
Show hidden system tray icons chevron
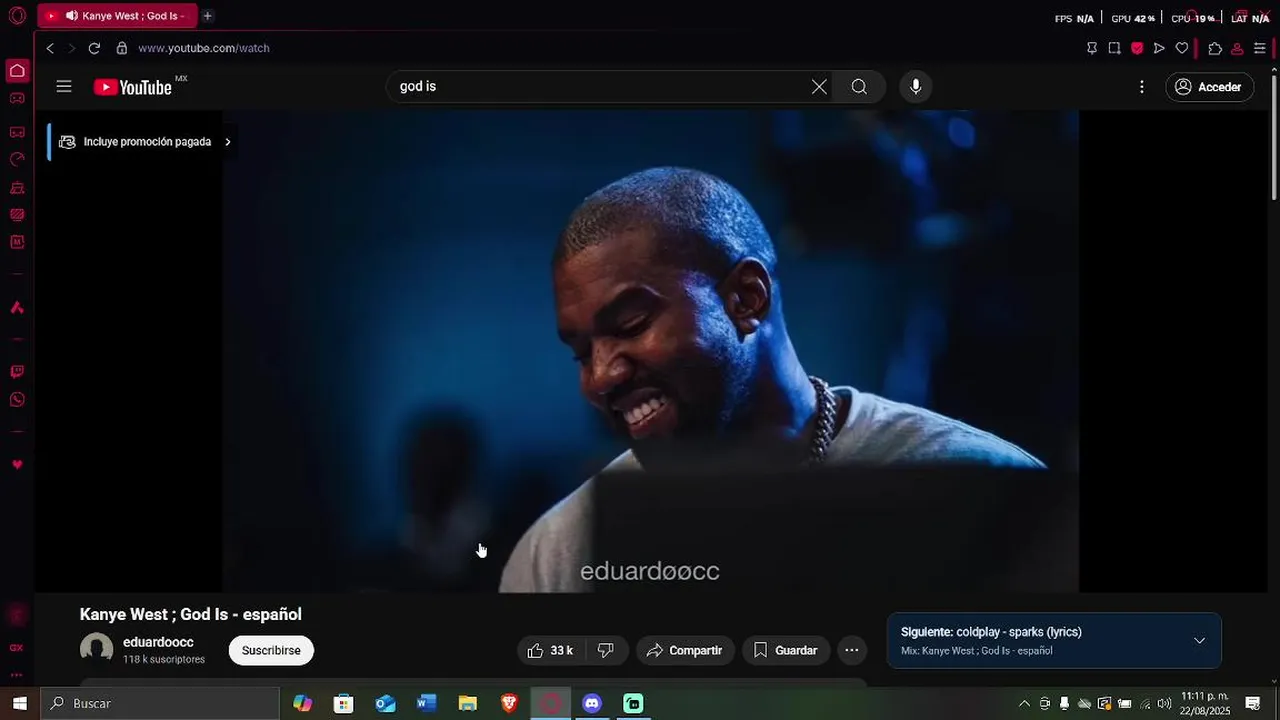[1024, 704]
